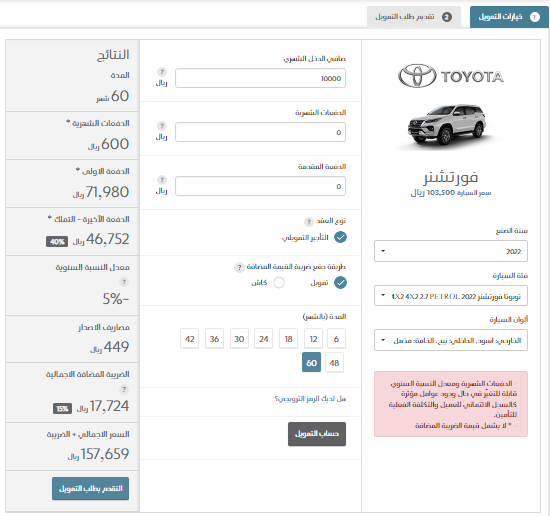Click total price value 157,659
Image resolution: width=550 pixels, height=516 pixels.
pyautogui.click(x=99, y=454)
